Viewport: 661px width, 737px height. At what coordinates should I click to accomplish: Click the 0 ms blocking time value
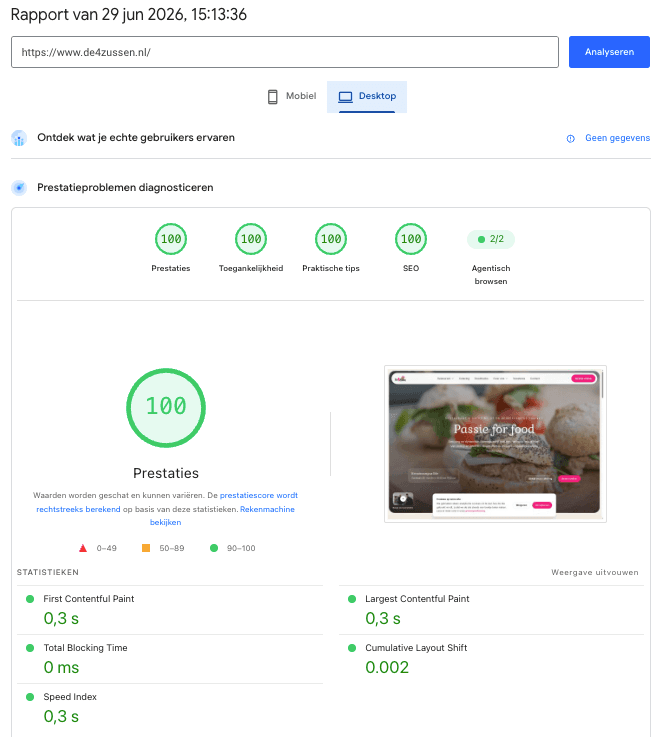tap(61, 667)
